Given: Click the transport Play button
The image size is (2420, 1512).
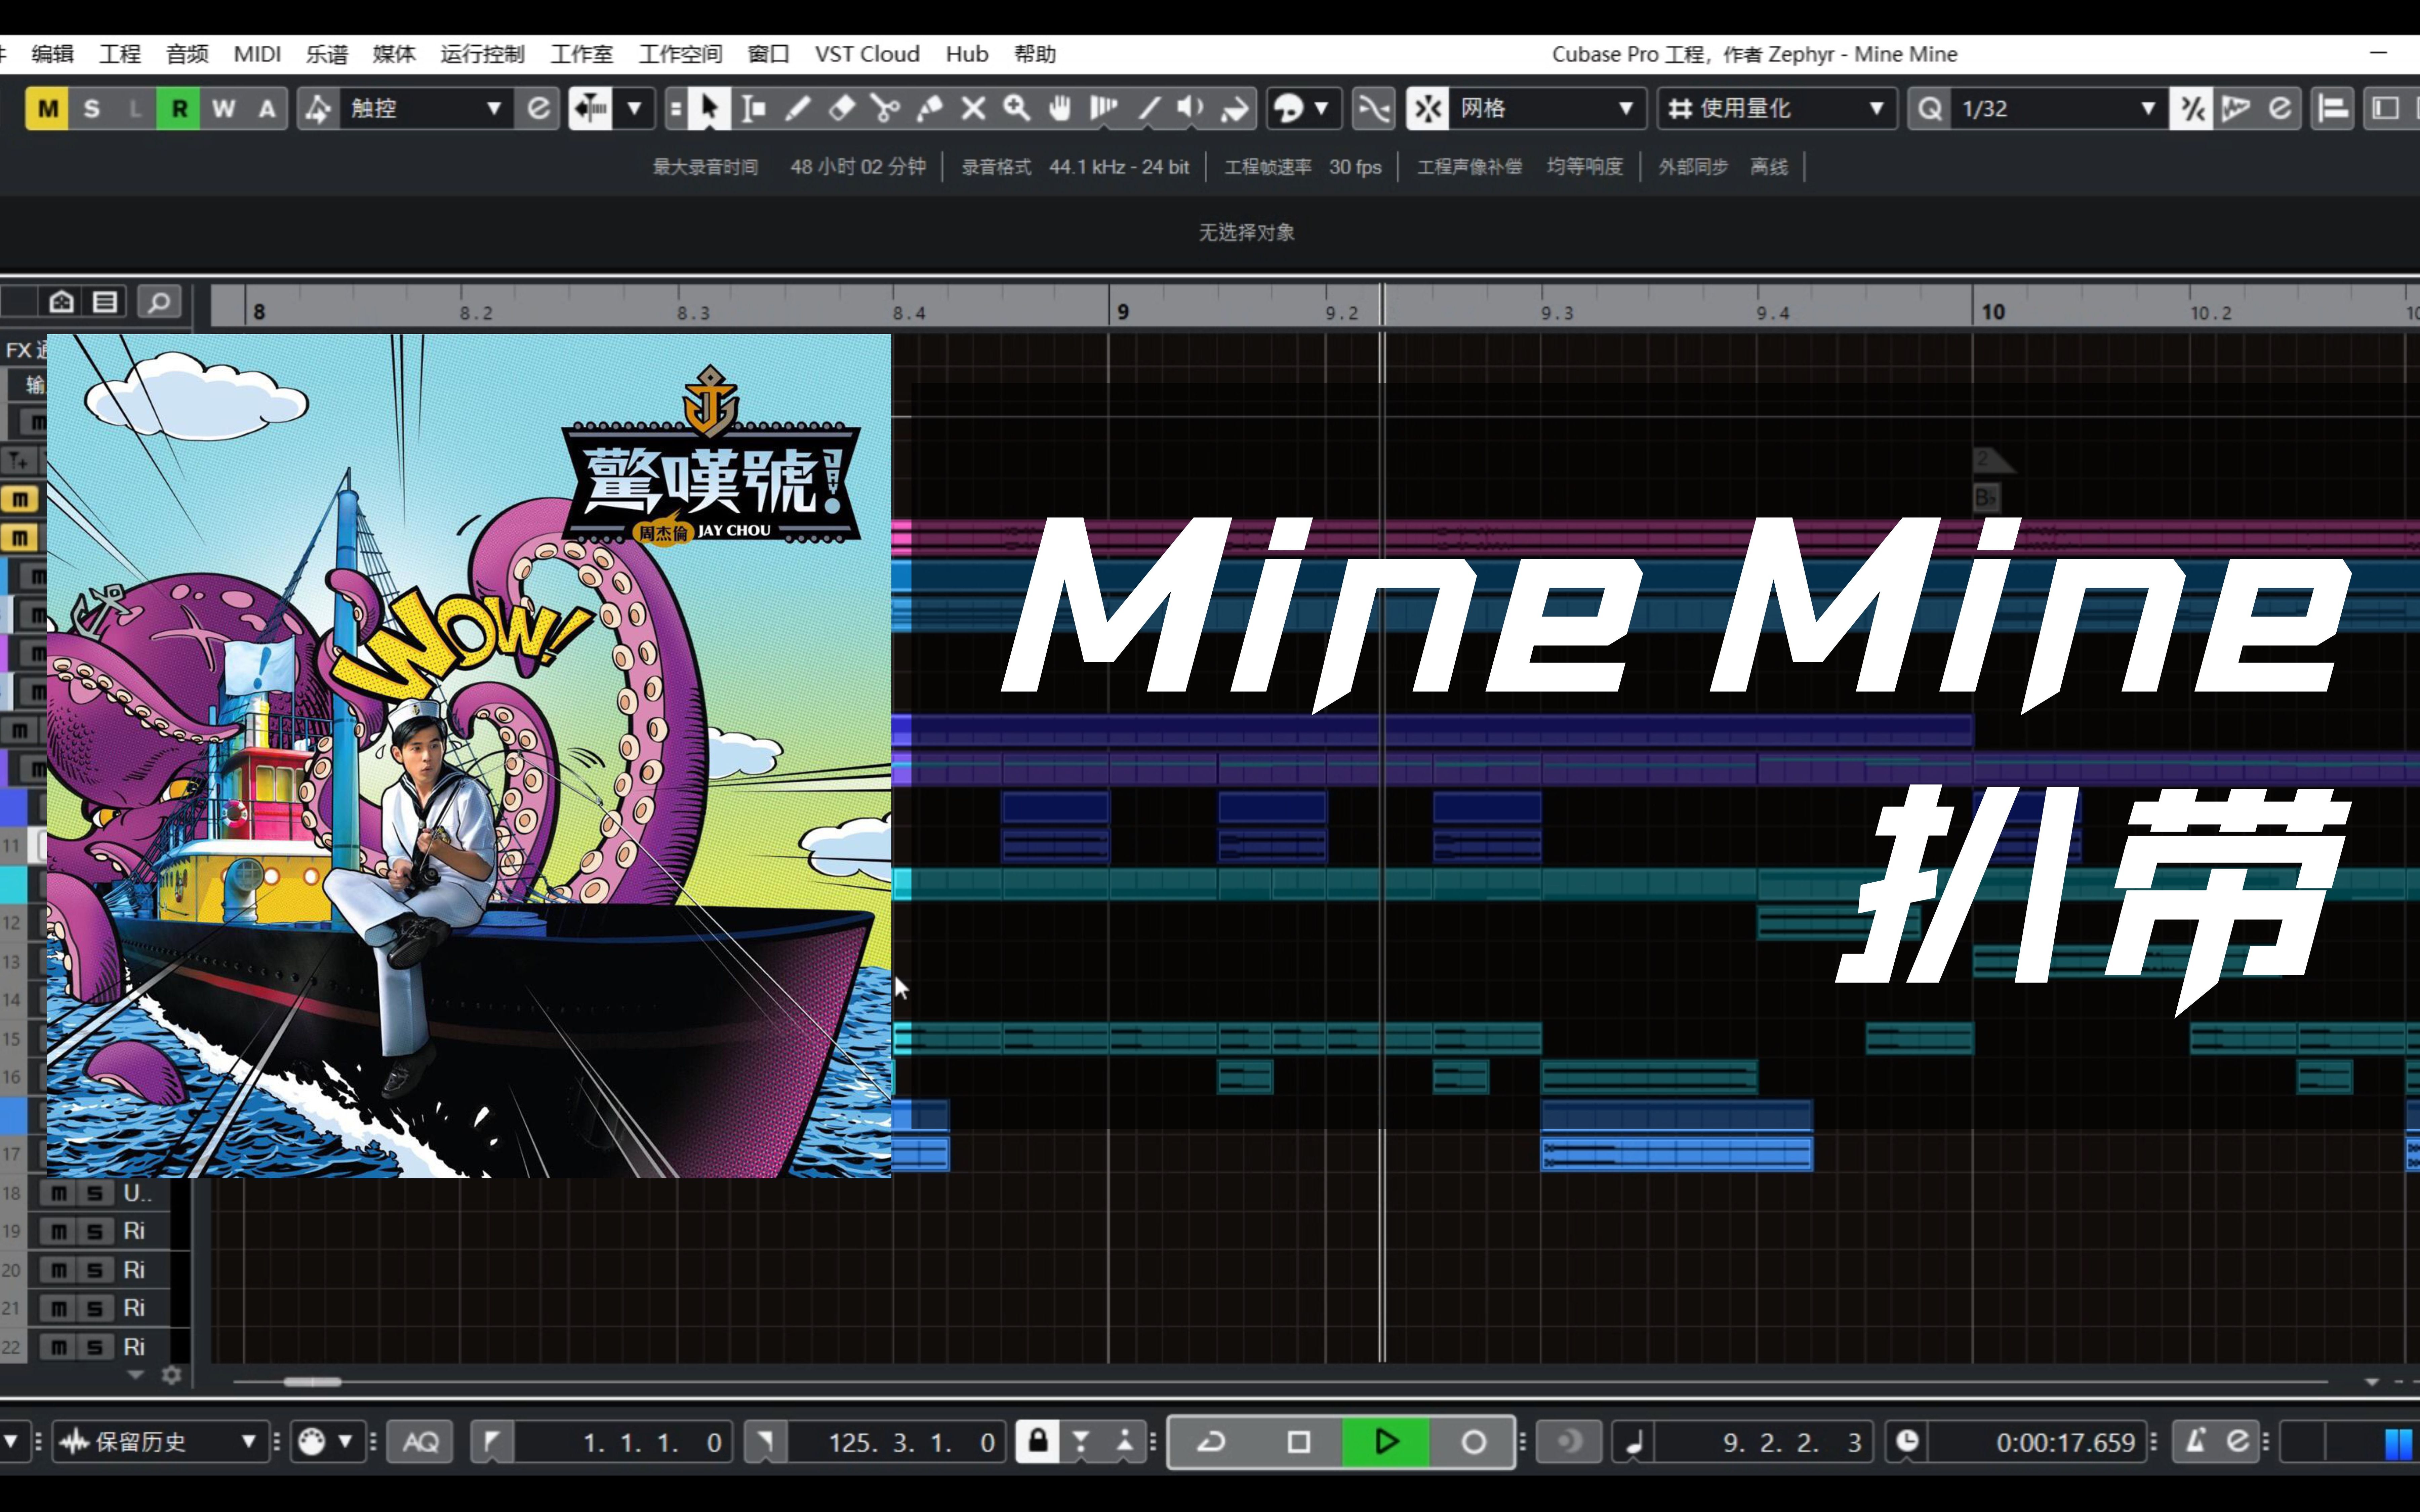Looking at the screenshot, I should (1386, 1441).
